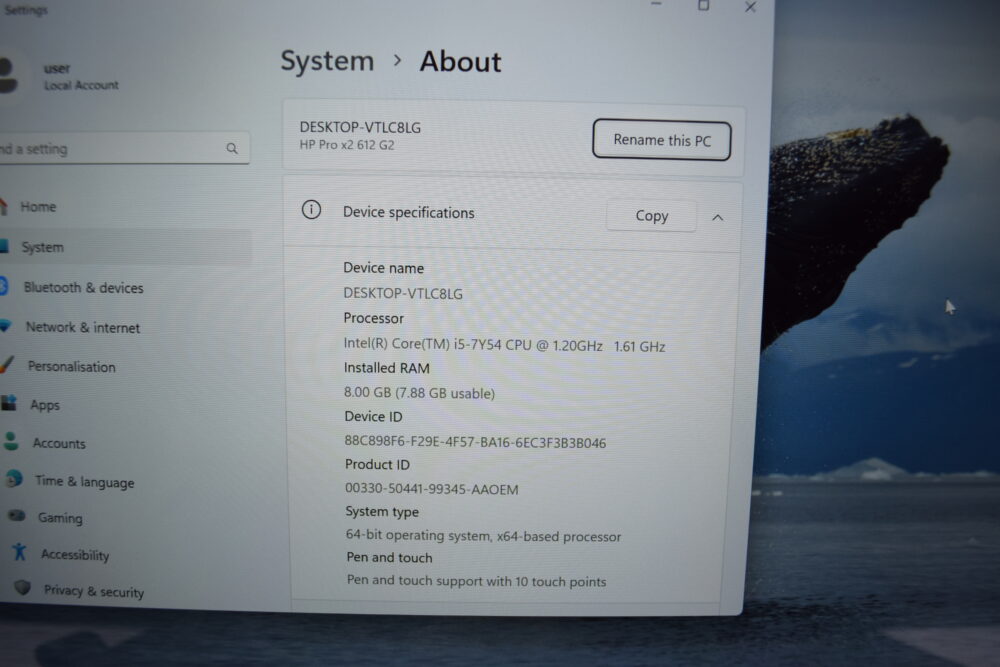Click the System breadcrumb link
The image size is (1000, 667).
[327, 61]
